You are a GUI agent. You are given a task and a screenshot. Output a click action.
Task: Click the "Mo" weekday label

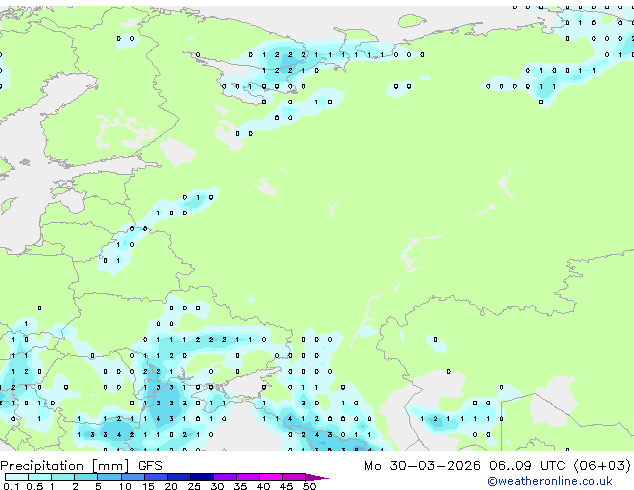pos(372,466)
